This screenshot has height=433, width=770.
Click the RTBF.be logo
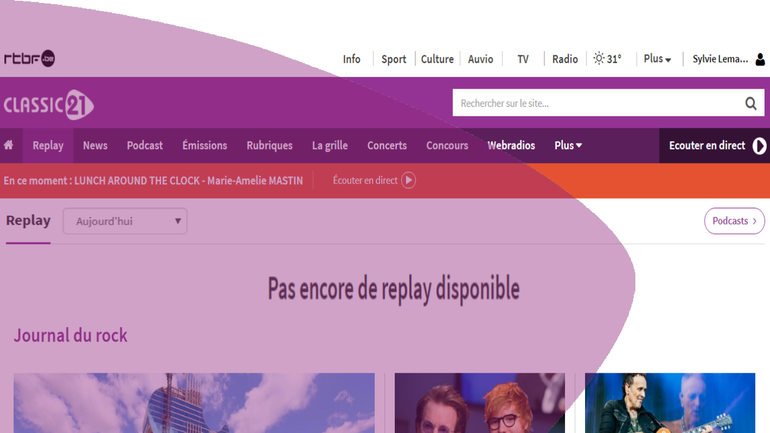point(29,59)
